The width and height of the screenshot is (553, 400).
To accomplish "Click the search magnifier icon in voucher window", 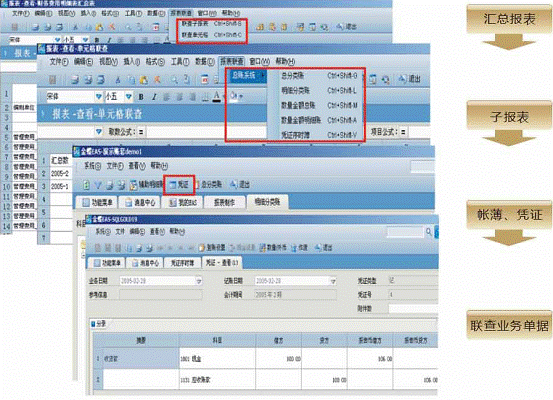I will [429, 232].
